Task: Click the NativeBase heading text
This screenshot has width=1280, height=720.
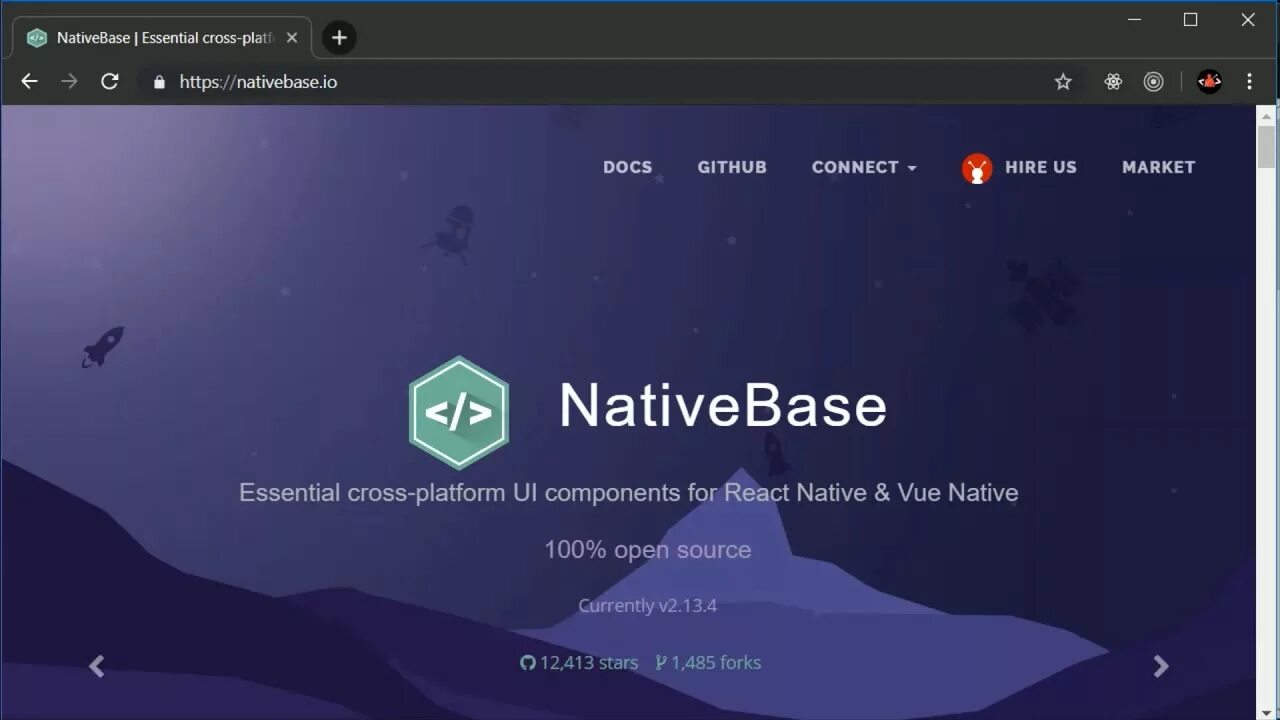Action: (722, 405)
